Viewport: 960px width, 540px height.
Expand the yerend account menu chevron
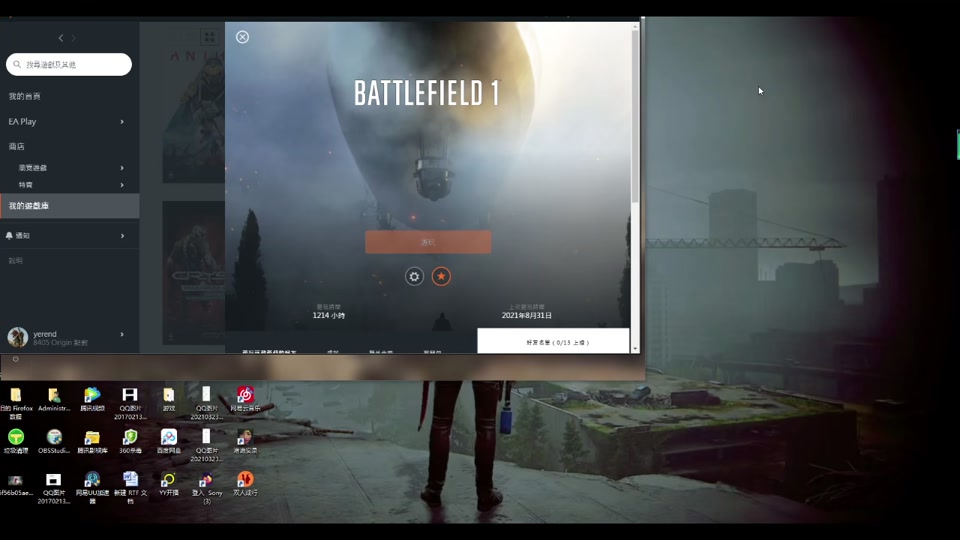[122, 334]
